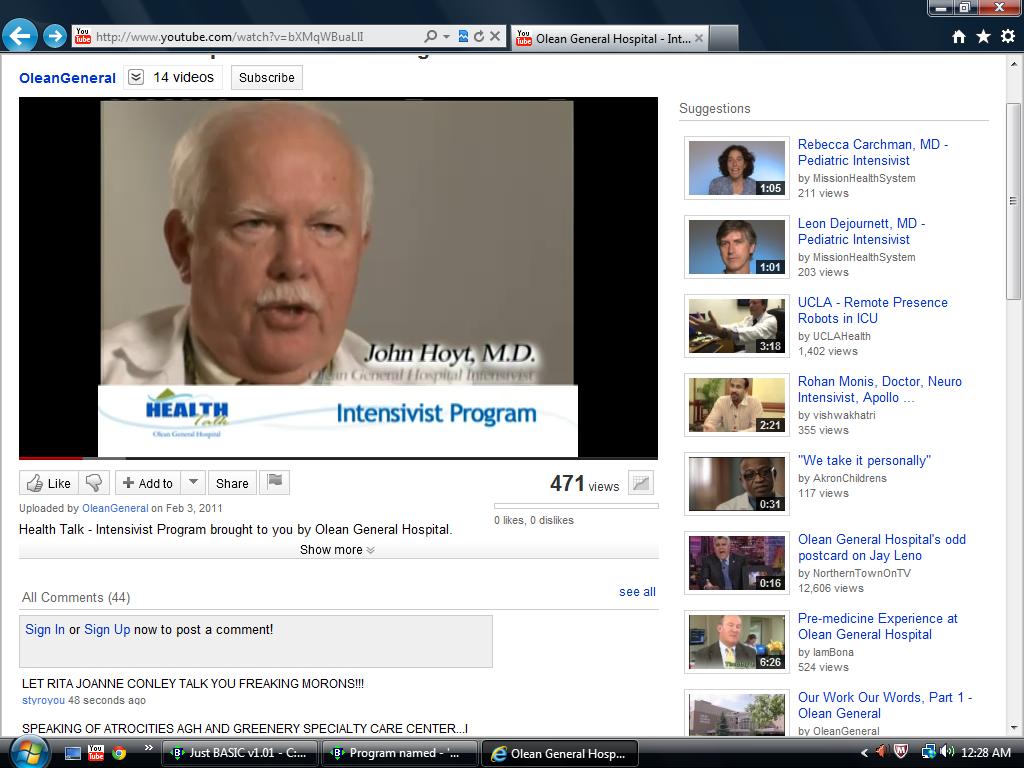Screen dimensions: 1024x768
Task: Go back with the browser Back arrow
Action: click(19, 36)
